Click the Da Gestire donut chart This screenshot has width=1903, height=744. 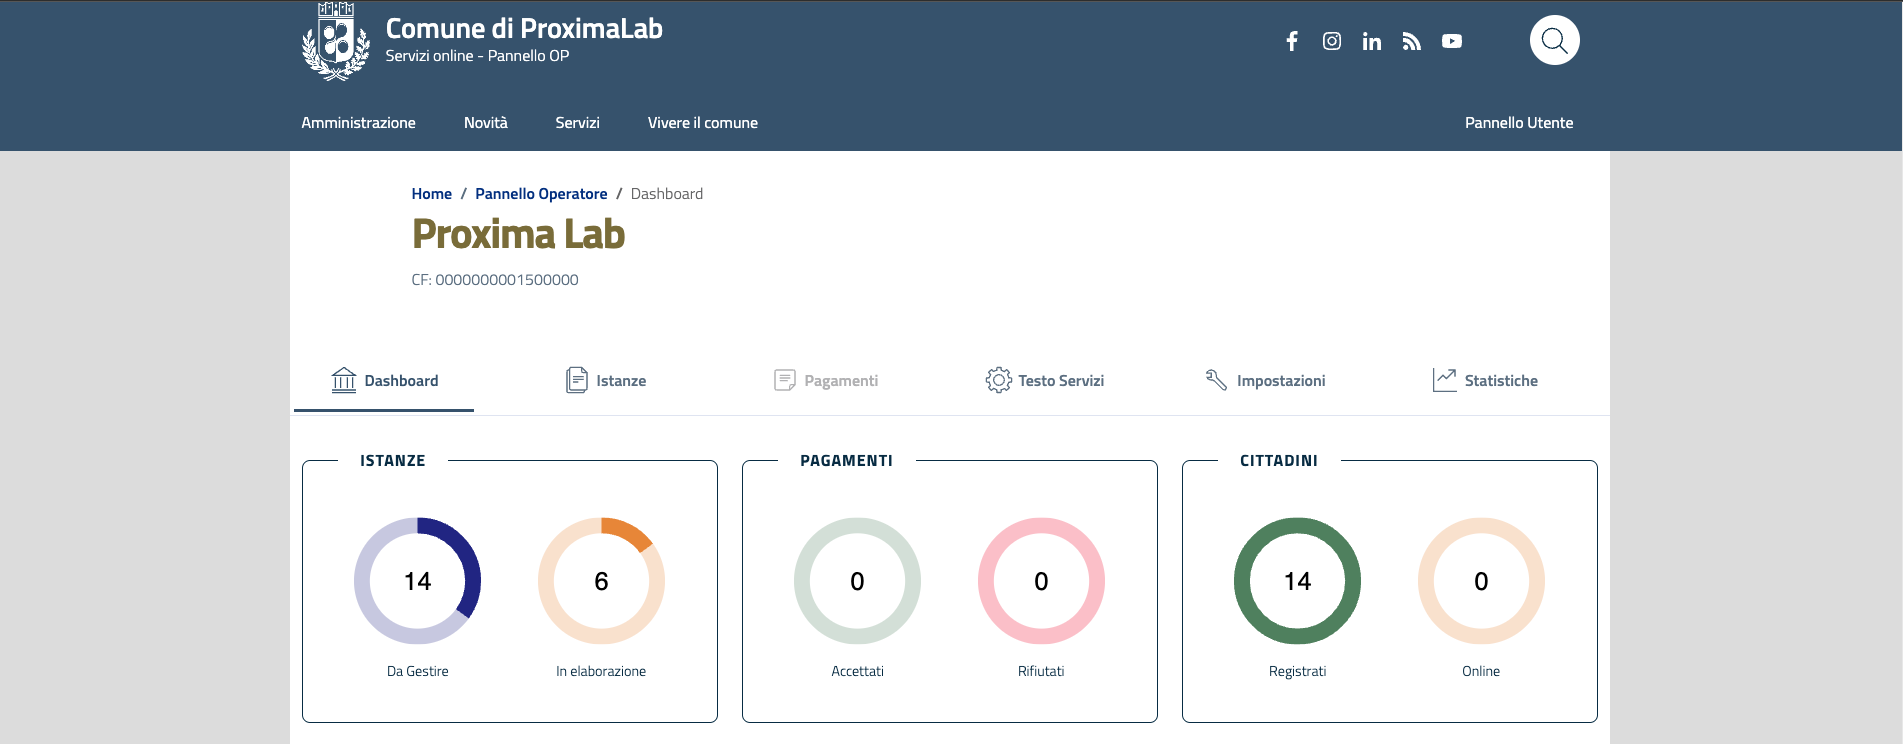pos(417,581)
